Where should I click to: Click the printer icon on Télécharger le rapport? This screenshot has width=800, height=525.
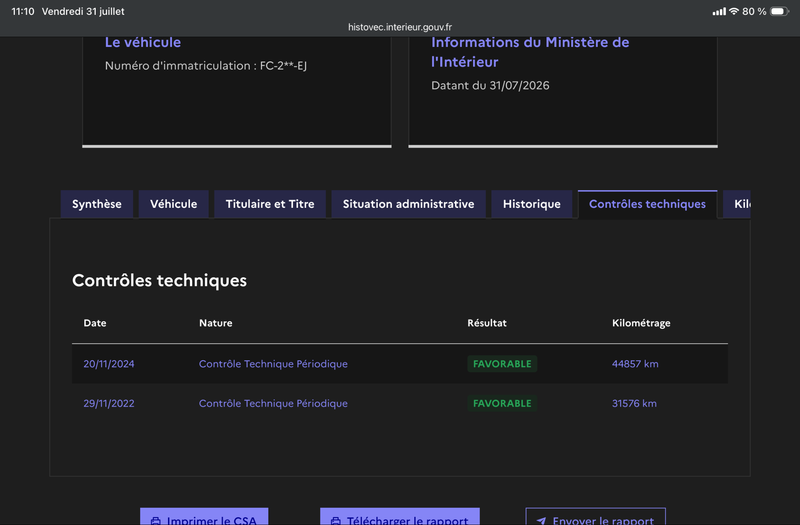336,521
